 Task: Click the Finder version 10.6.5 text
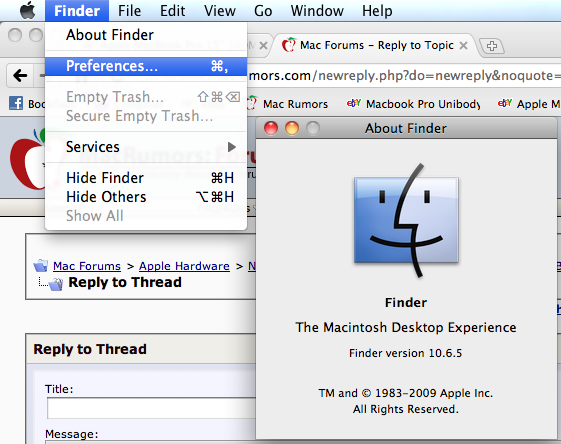[x=406, y=353]
